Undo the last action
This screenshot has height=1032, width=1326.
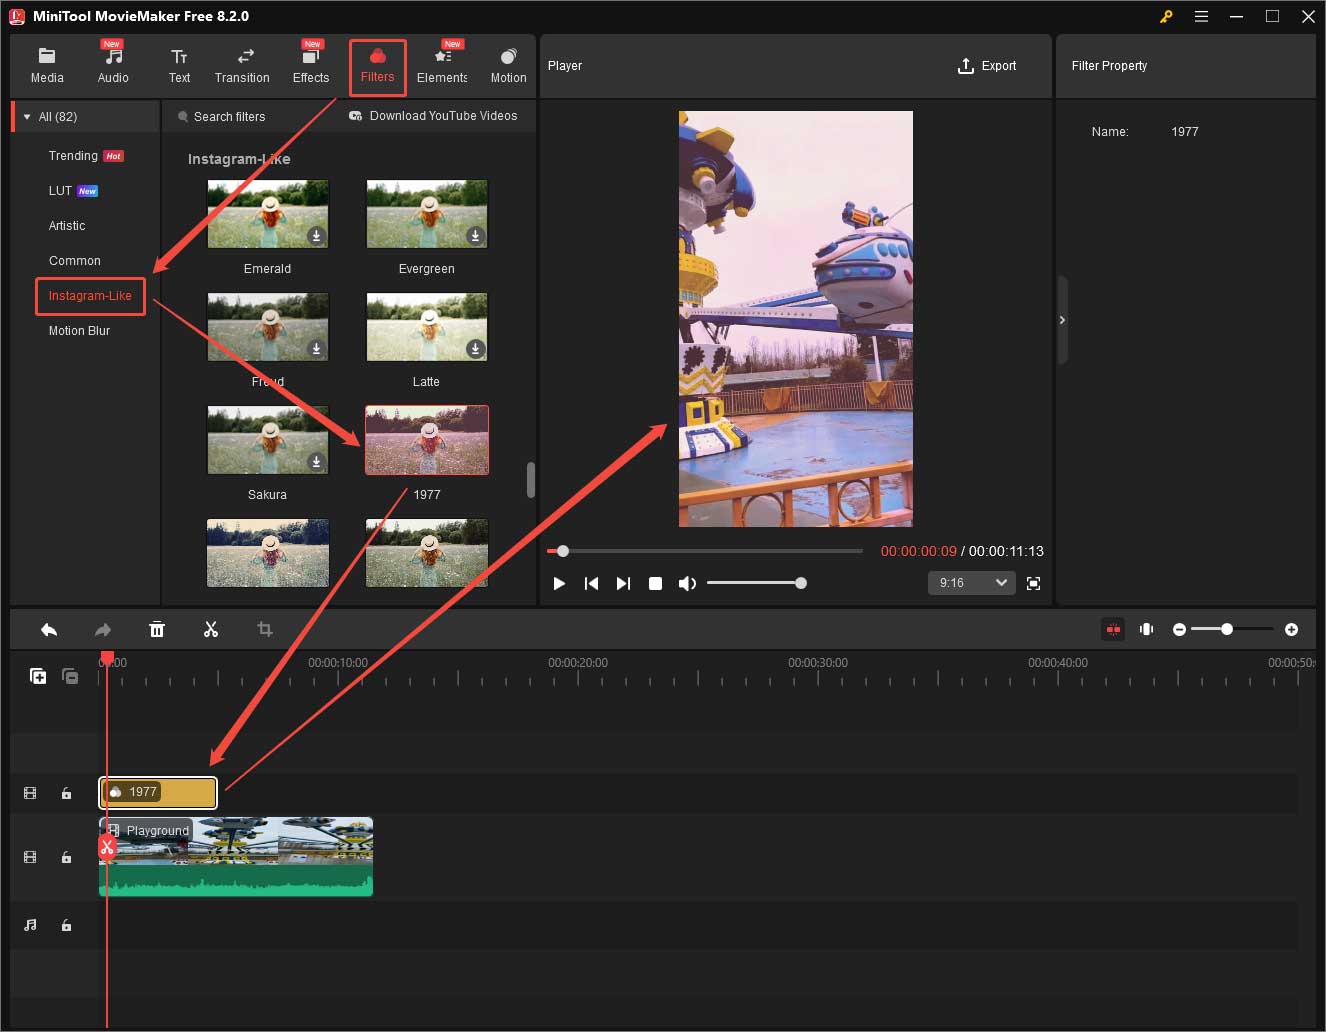pos(49,629)
